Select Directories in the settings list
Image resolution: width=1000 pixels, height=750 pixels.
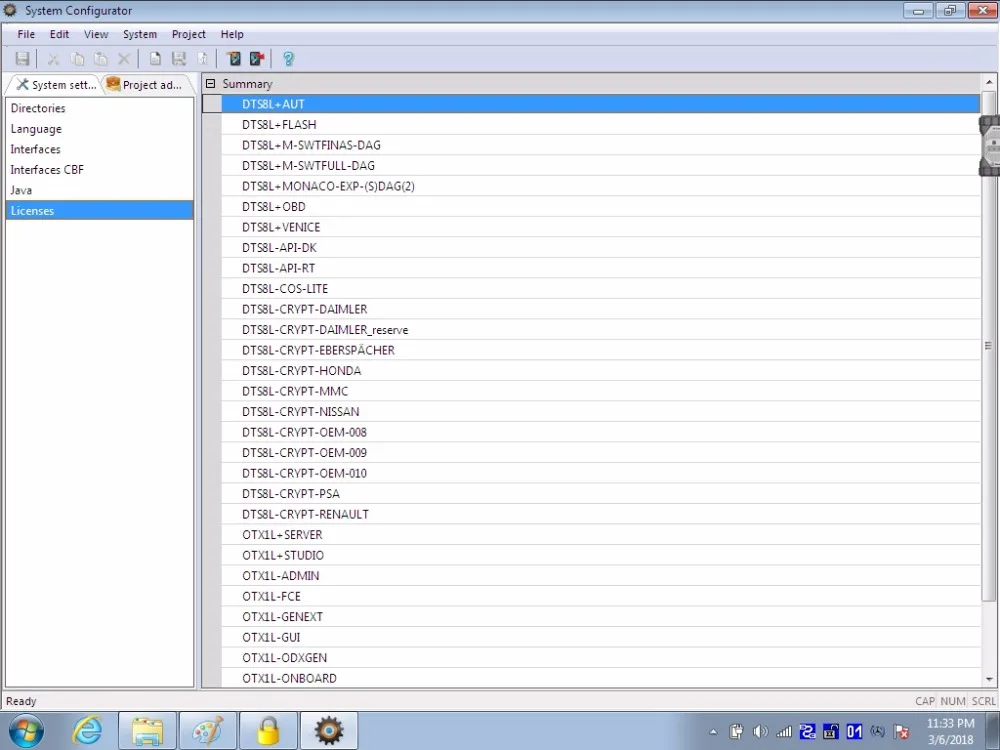click(x=99, y=108)
